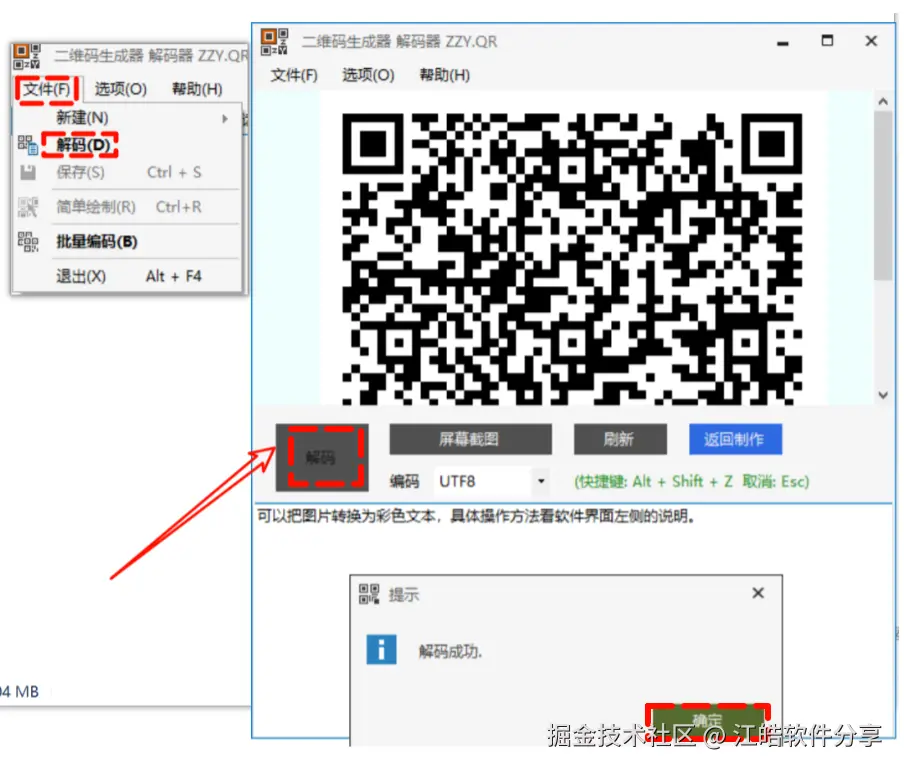Click the blue info icon in dialog
The width and height of the screenshot is (904, 771).
coord(381,650)
